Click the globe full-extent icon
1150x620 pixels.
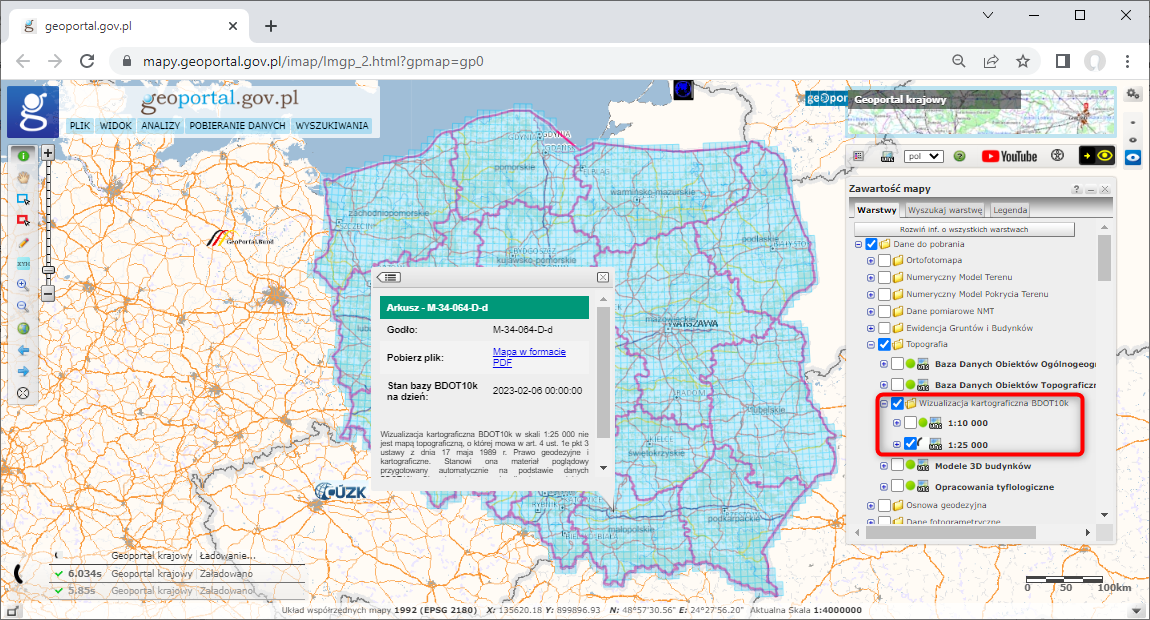coord(22,329)
